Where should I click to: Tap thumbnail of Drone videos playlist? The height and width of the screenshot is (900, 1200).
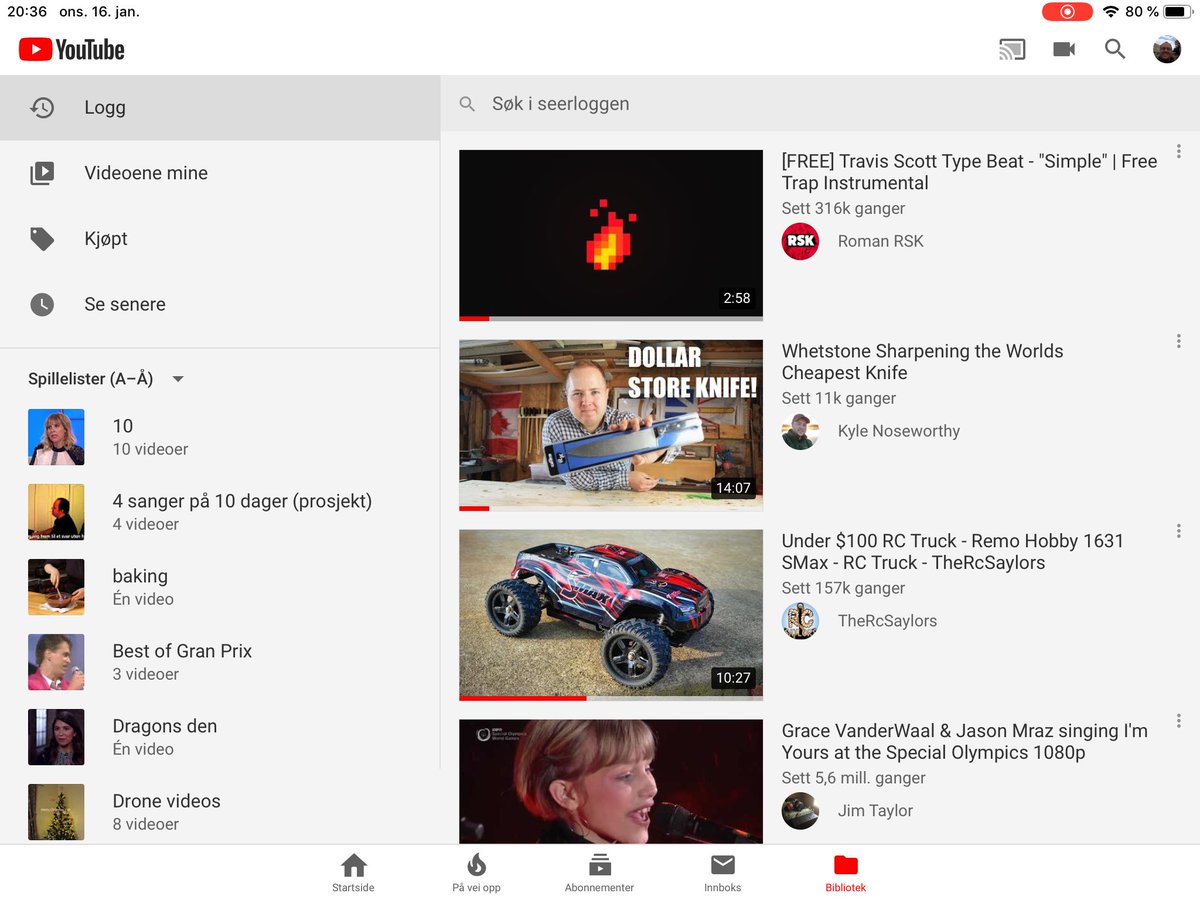56,812
